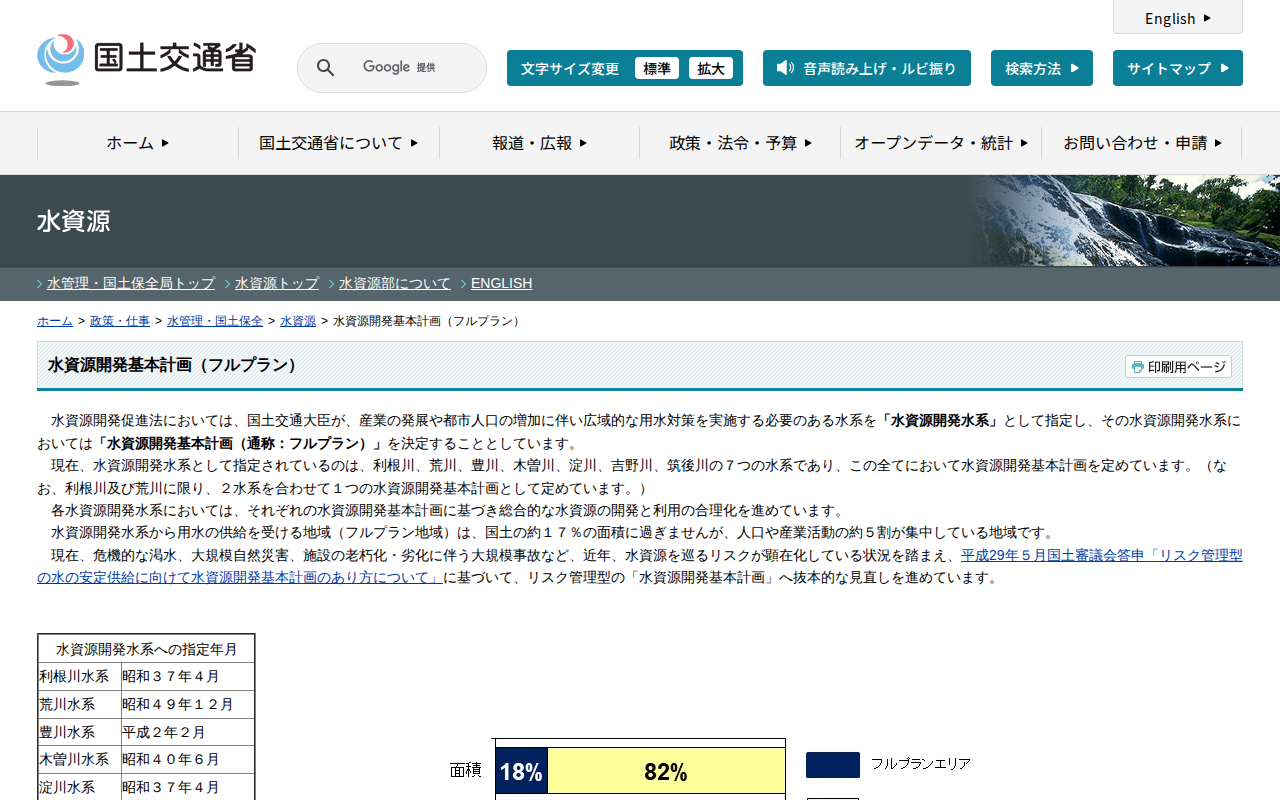Set text size to 拡大
1280x800 pixels.
[711, 68]
